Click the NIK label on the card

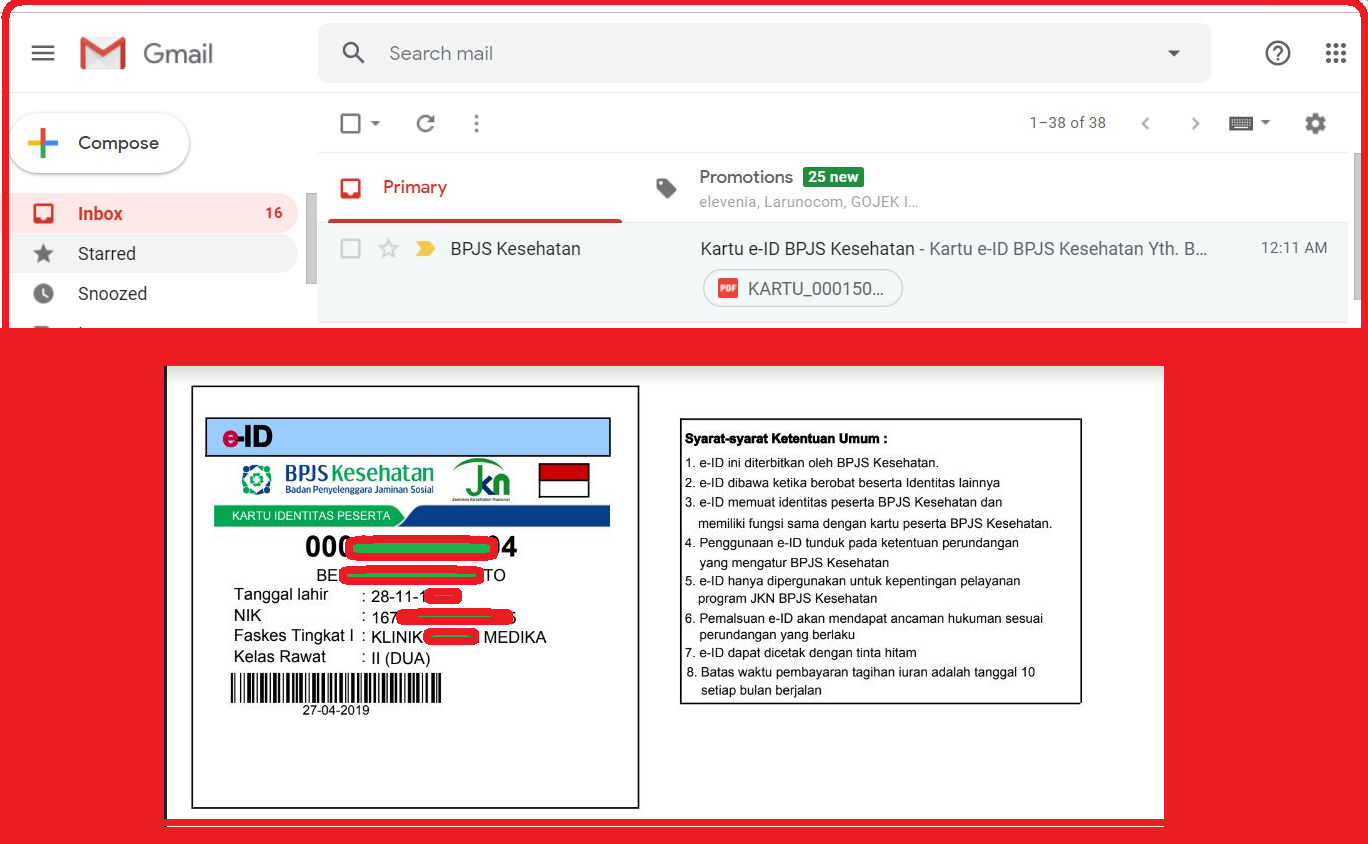tap(247, 615)
